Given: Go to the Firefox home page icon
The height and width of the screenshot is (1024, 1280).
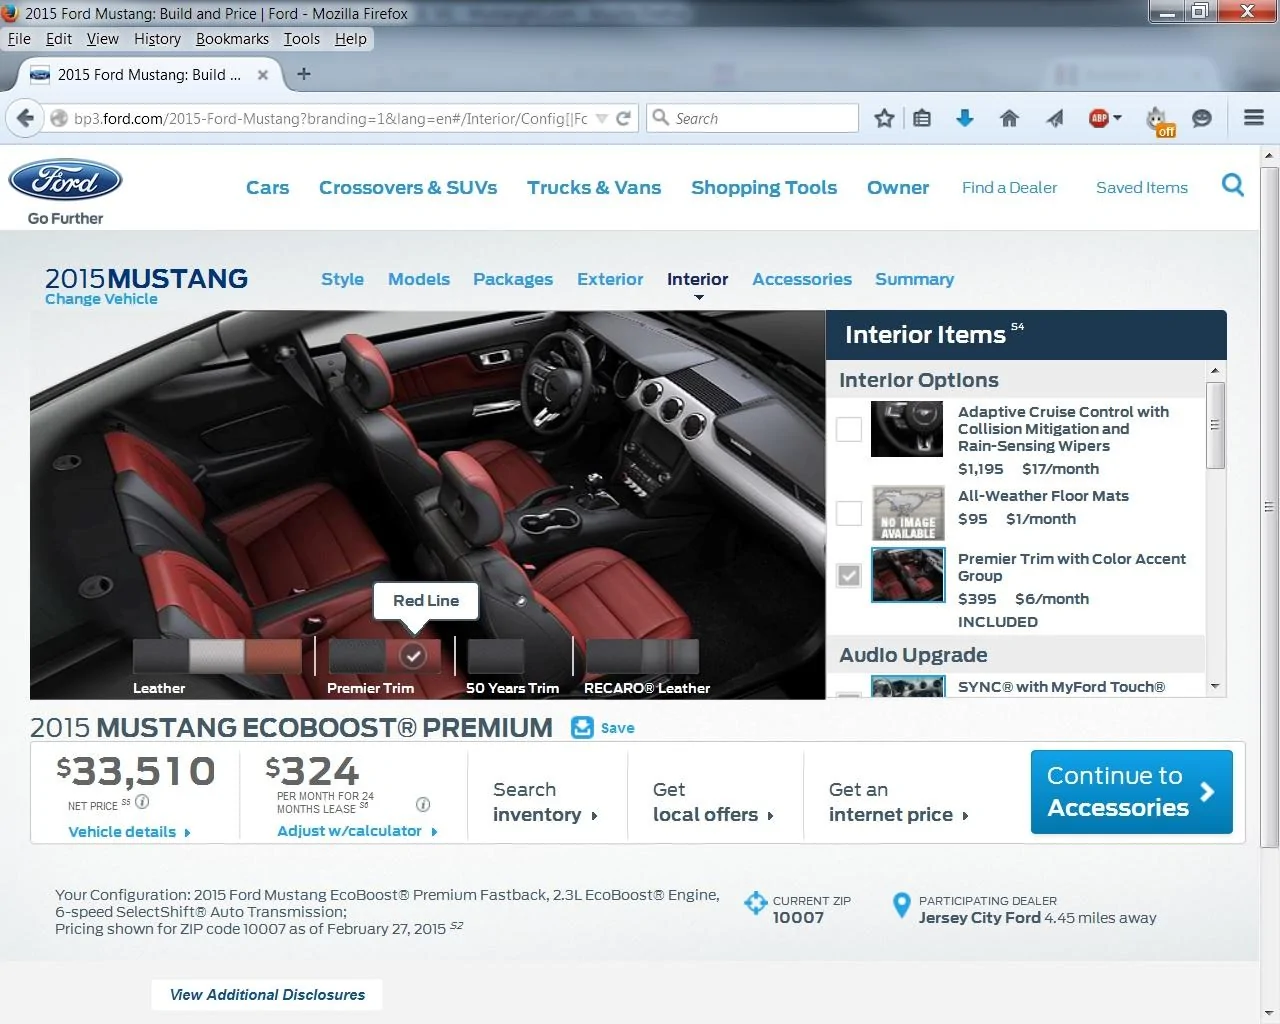Looking at the screenshot, I should tap(1009, 118).
